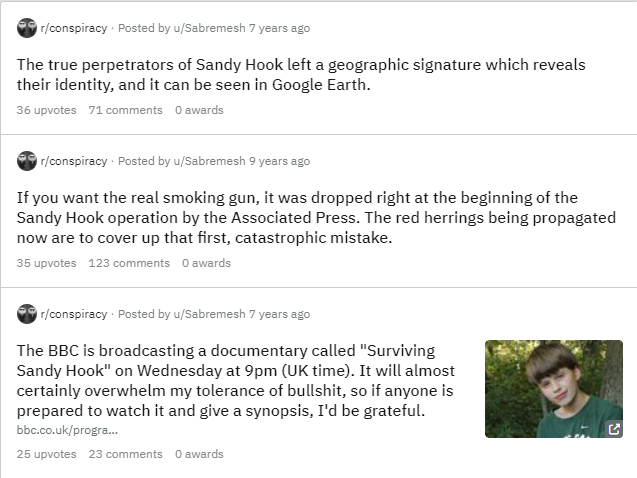Open external link icon on thumbnail
The height and width of the screenshot is (478, 637).
click(614, 428)
